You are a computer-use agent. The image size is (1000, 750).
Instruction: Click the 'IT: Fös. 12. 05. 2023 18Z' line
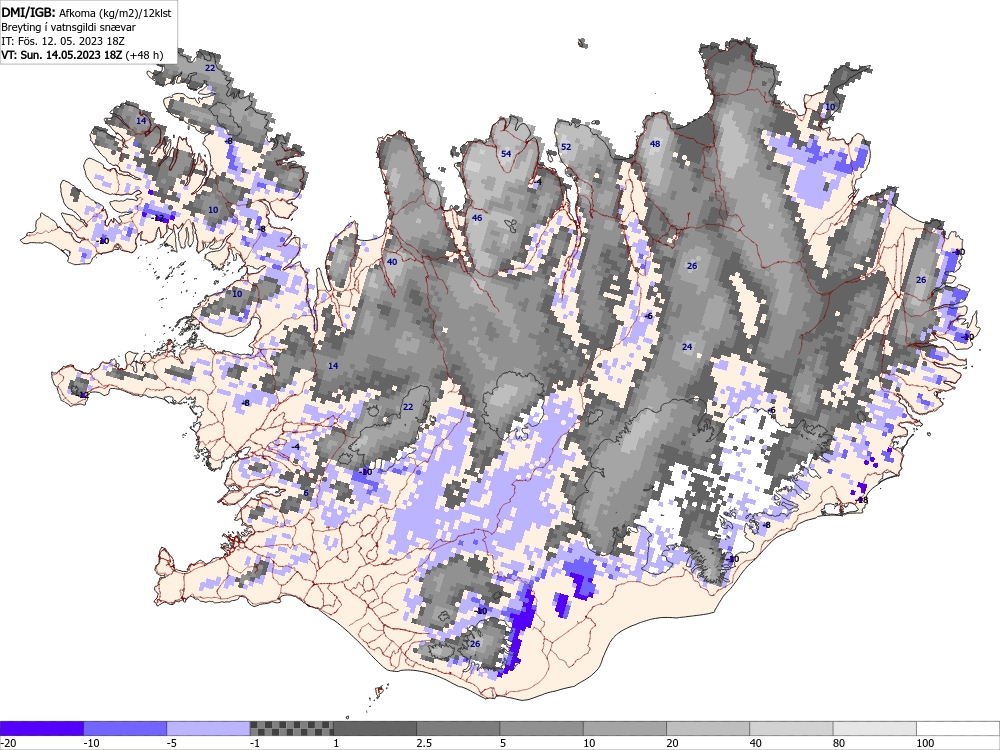point(63,41)
